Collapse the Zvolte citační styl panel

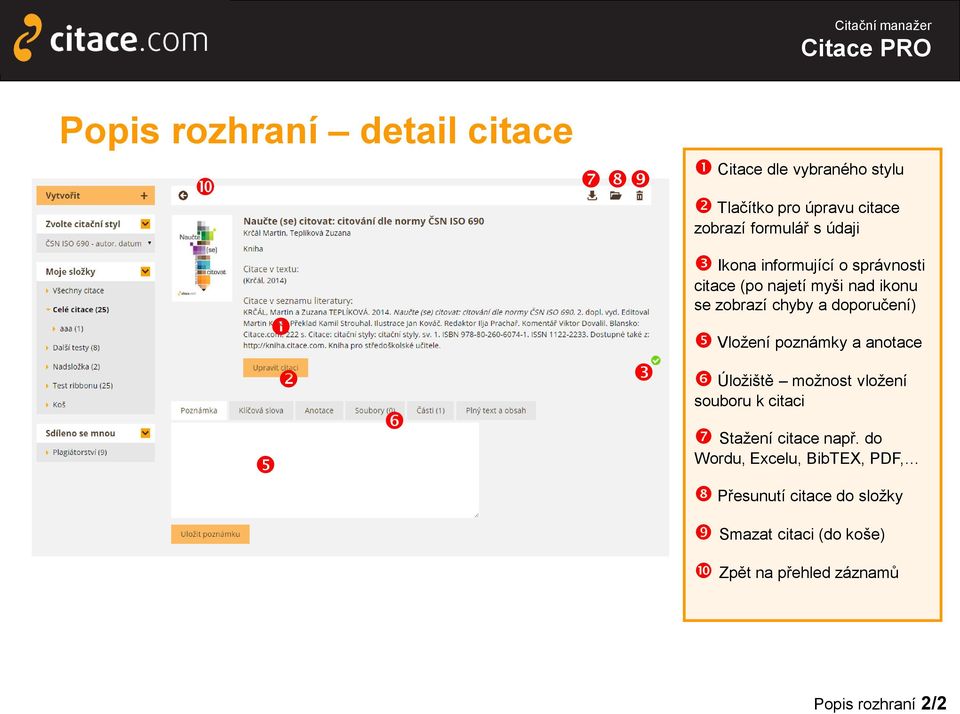[x=145, y=224]
